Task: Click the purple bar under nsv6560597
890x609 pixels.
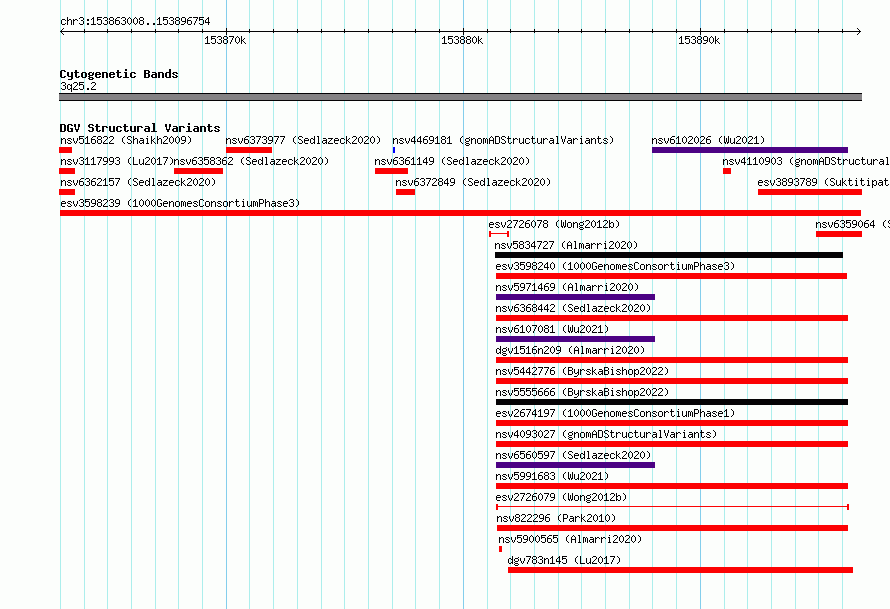Action: coord(576,465)
